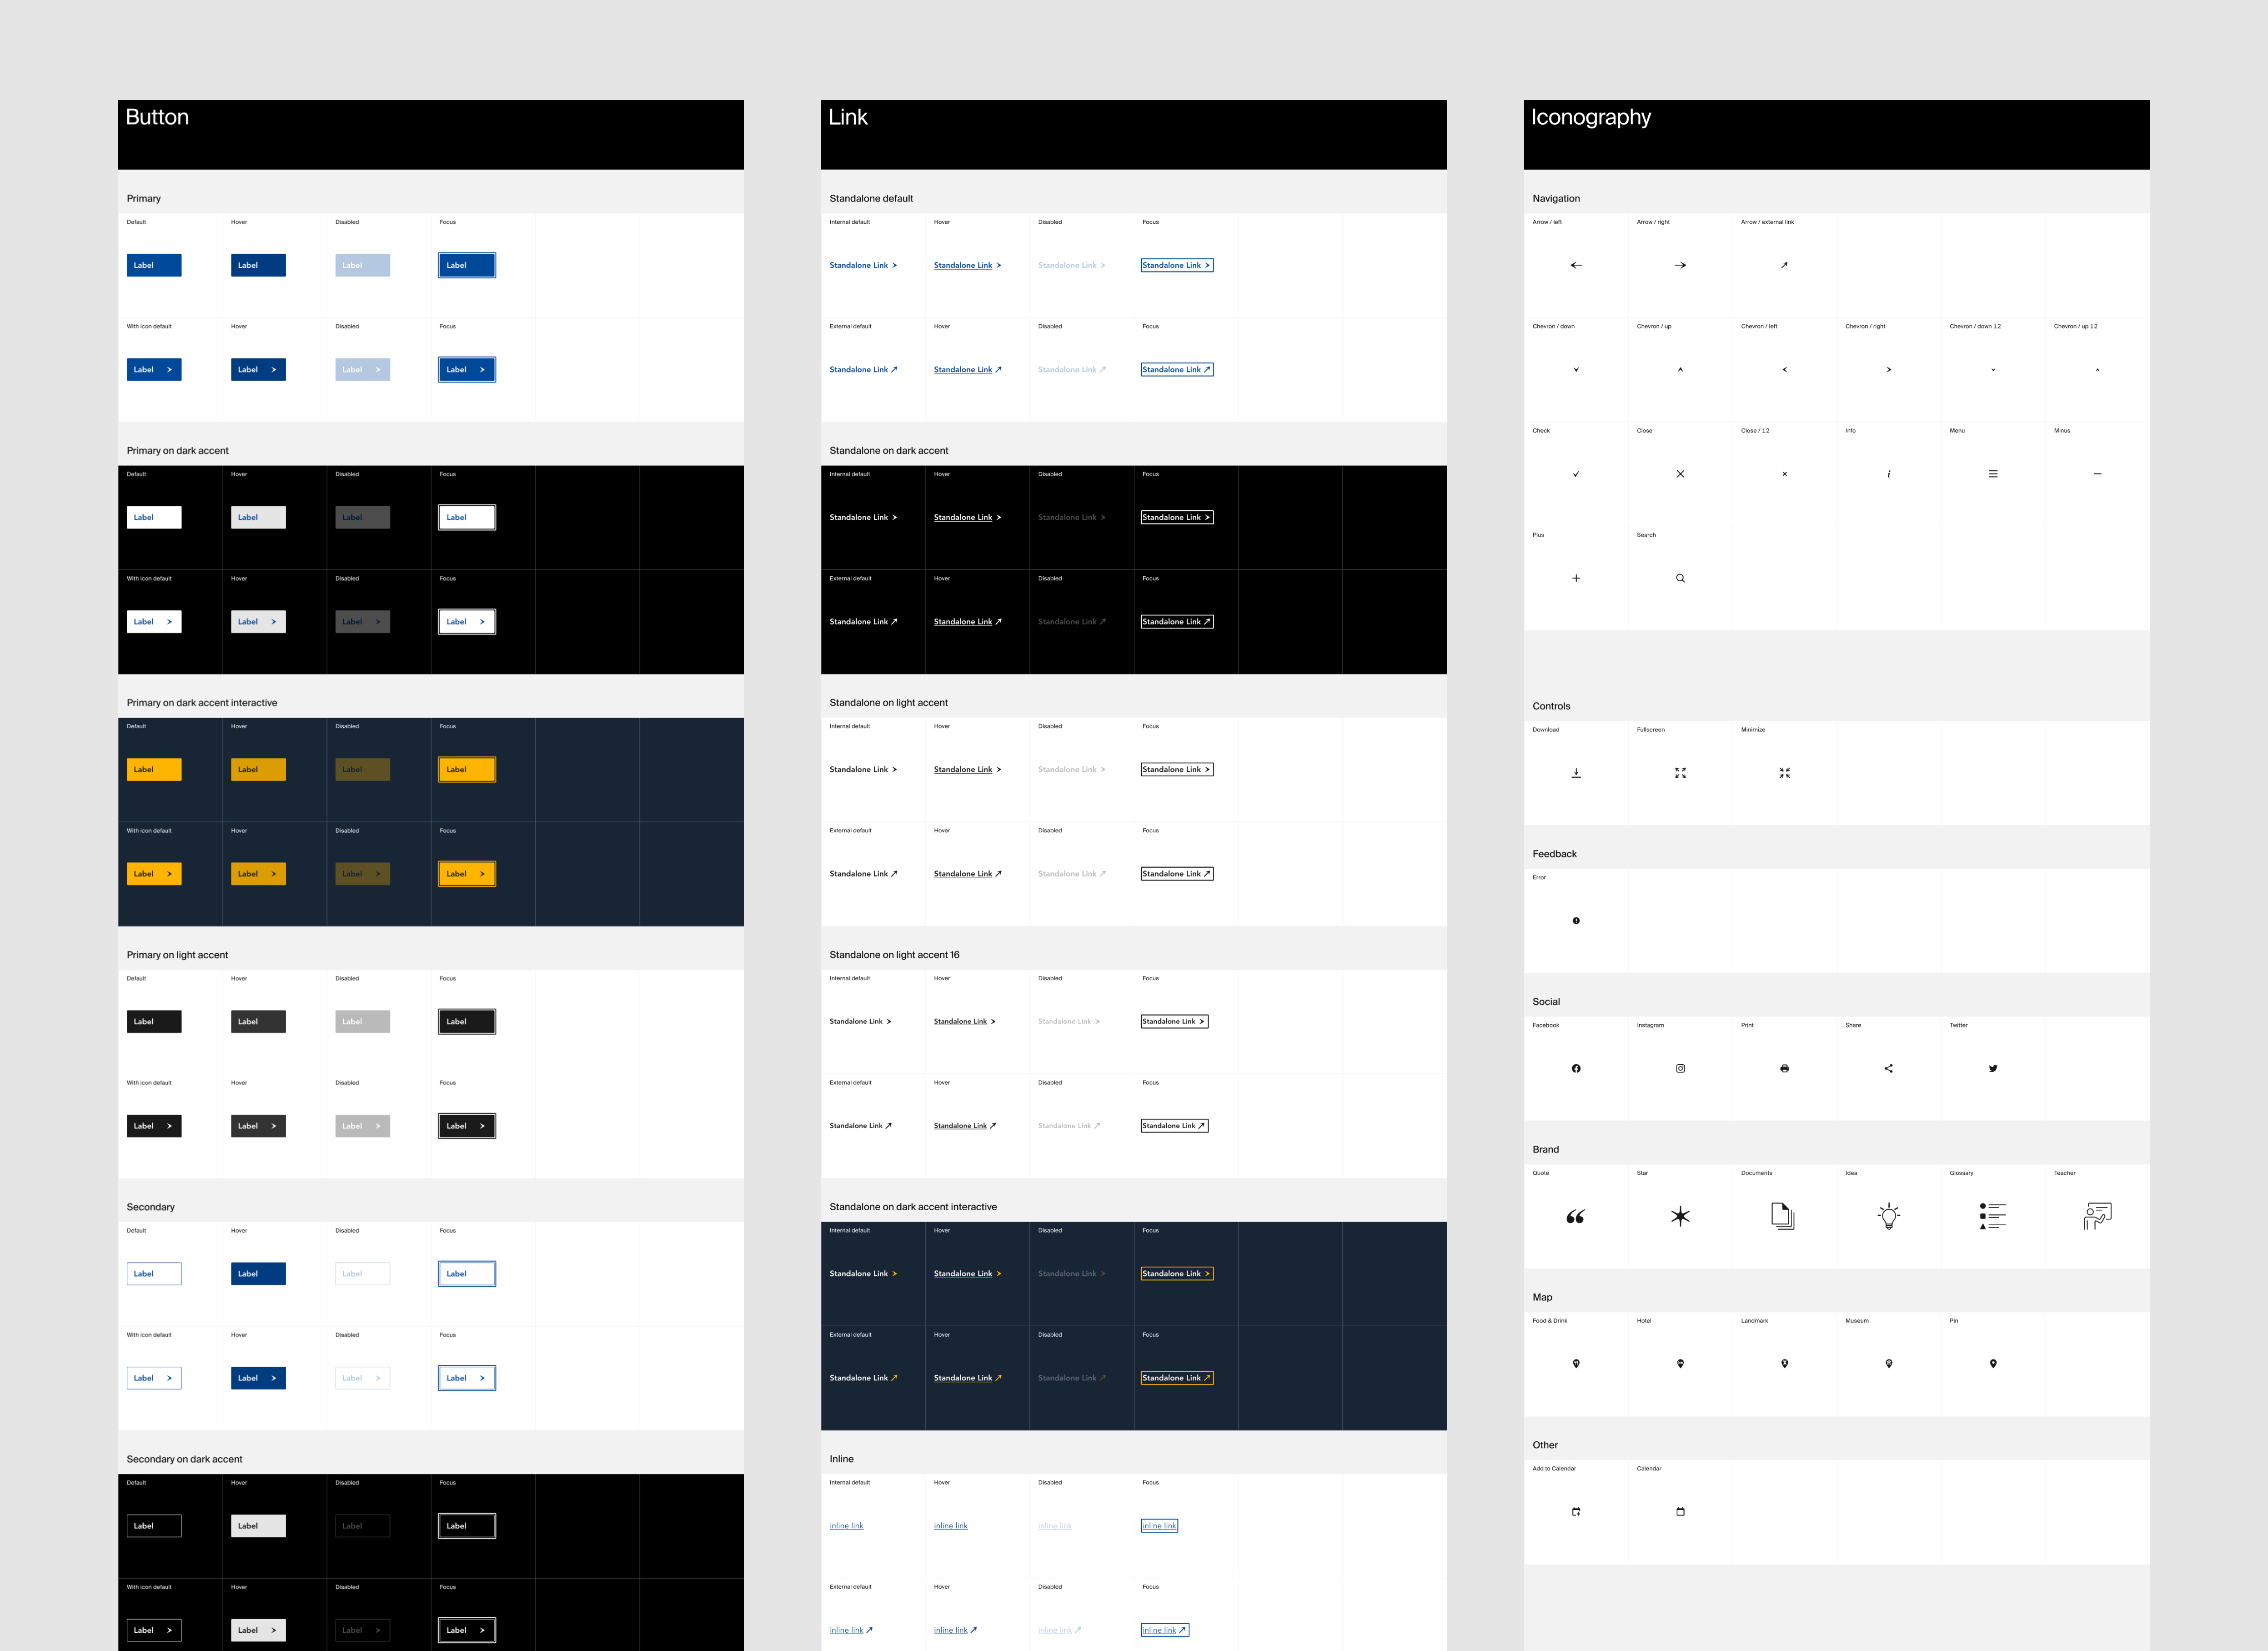Click the Standalone default internal link
This screenshot has height=1651, width=2268.
(x=862, y=265)
